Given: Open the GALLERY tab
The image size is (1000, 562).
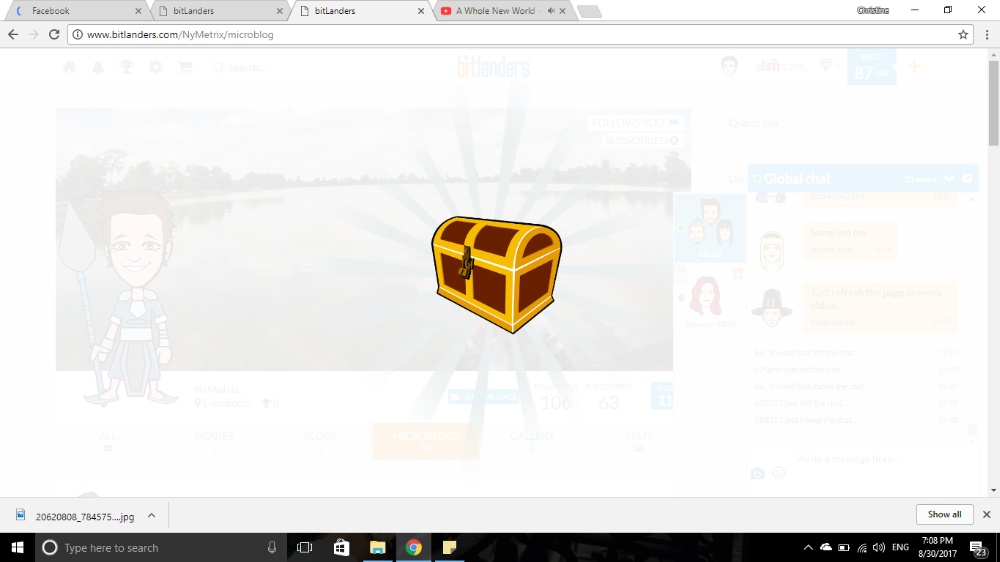Looking at the screenshot, I should [532, 441].
